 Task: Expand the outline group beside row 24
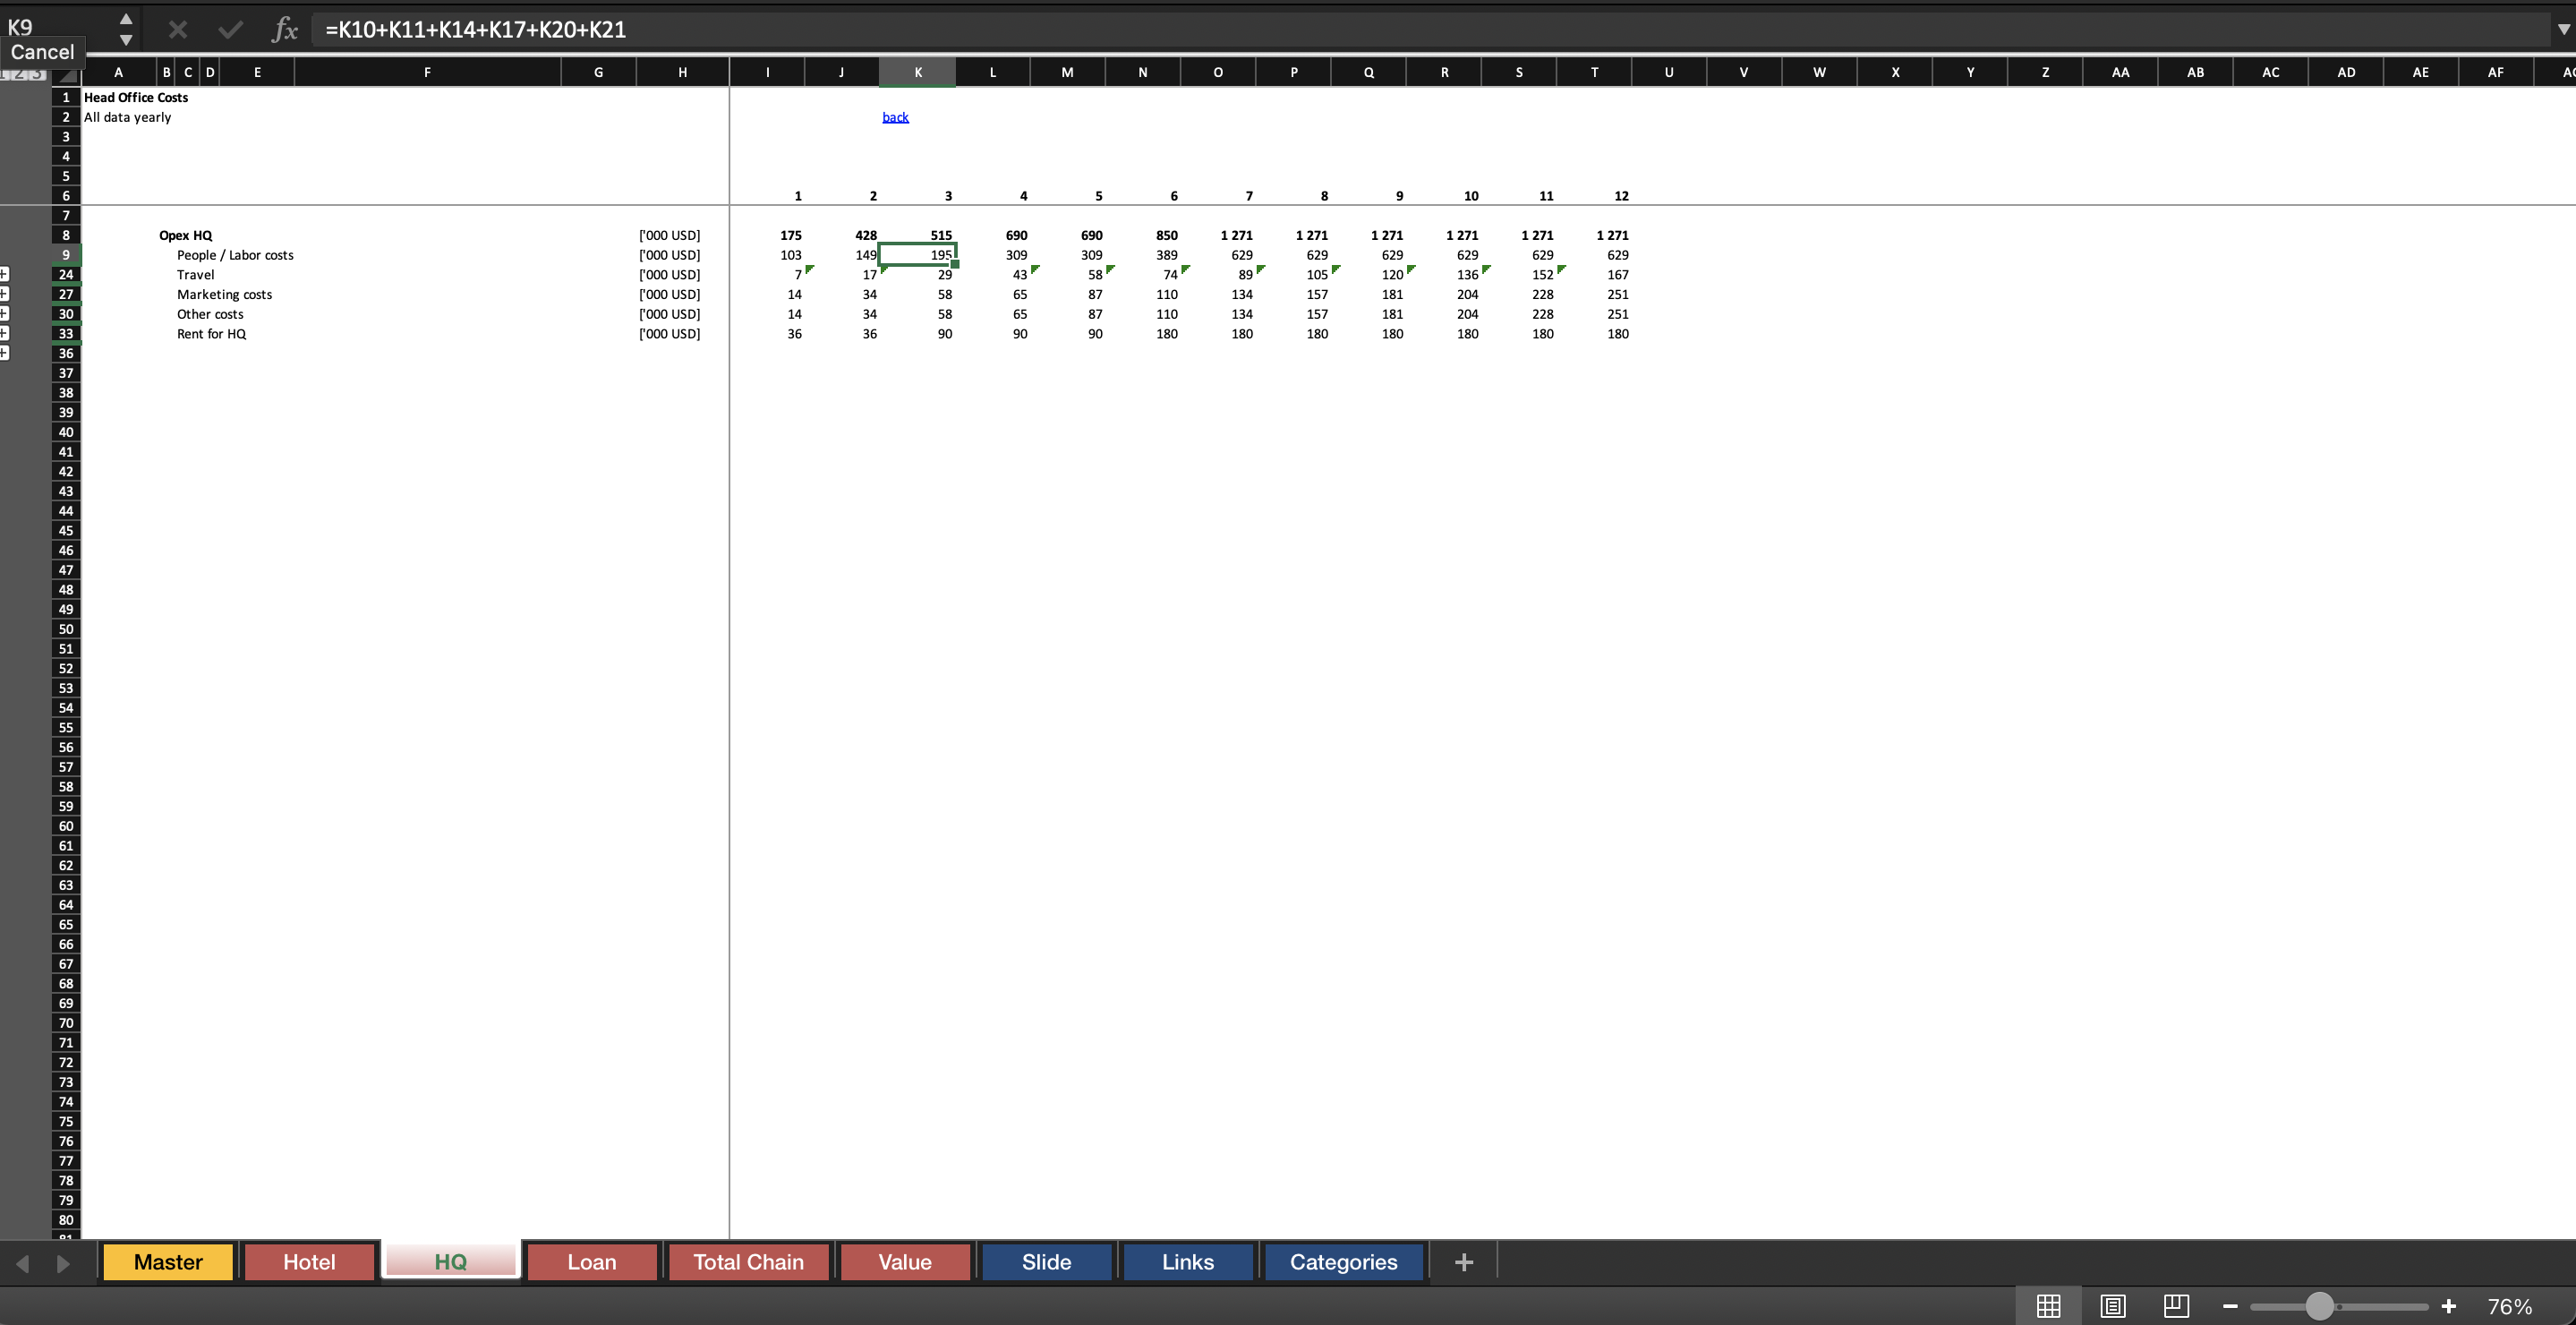(x=5, y=274)
